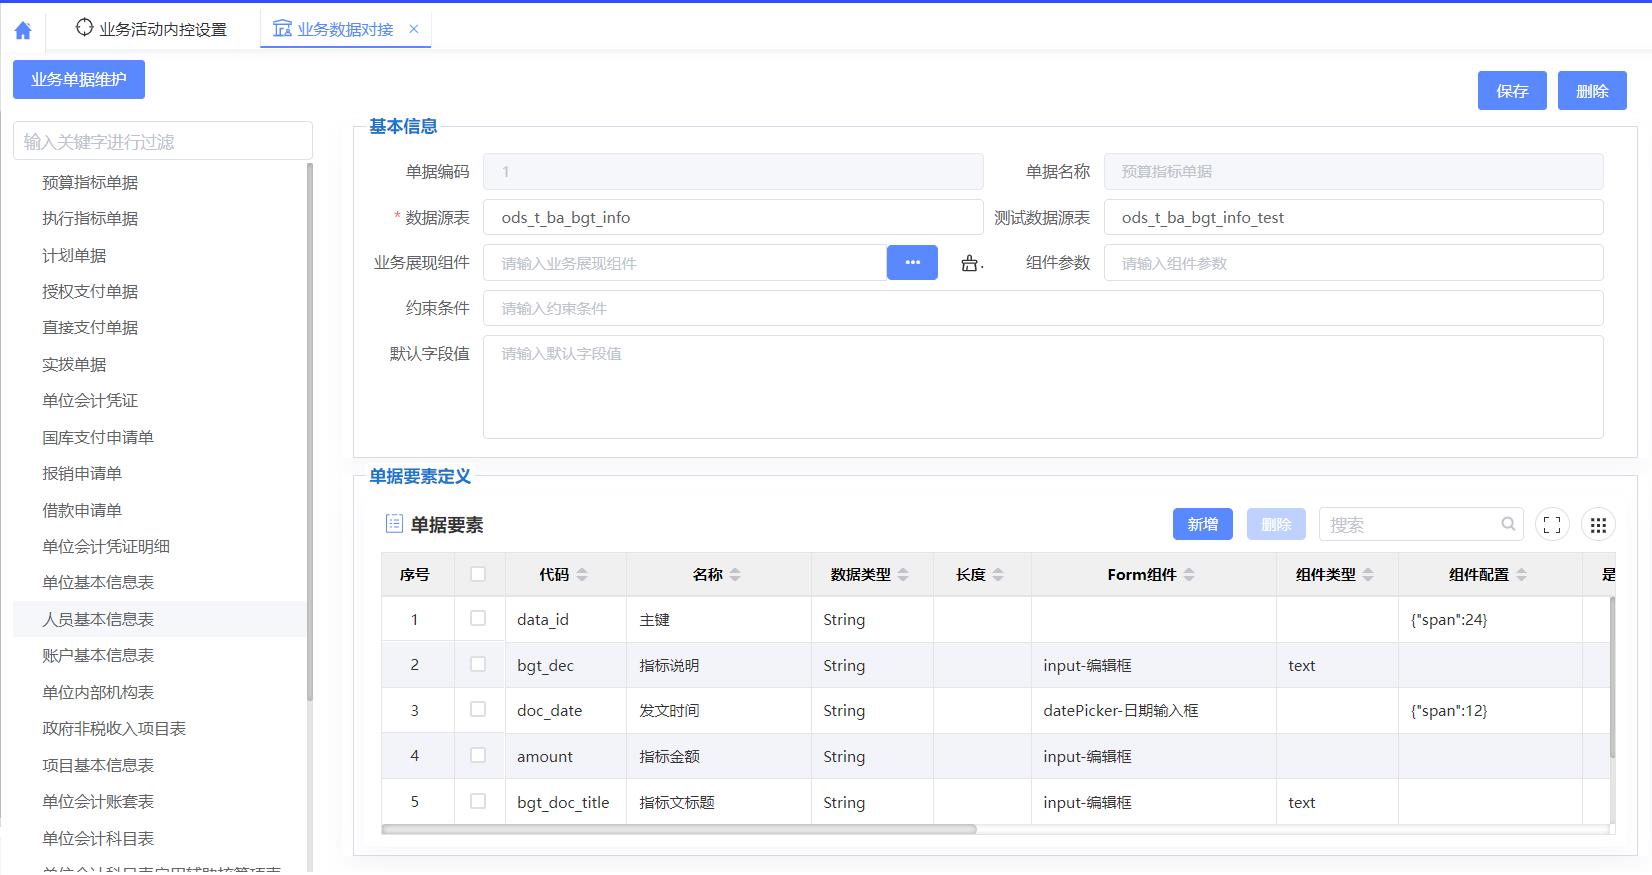Viewport: 1652px width, 875px height.
Task: Click the bgt_doc_title code cell
Action: click(565, 802)
